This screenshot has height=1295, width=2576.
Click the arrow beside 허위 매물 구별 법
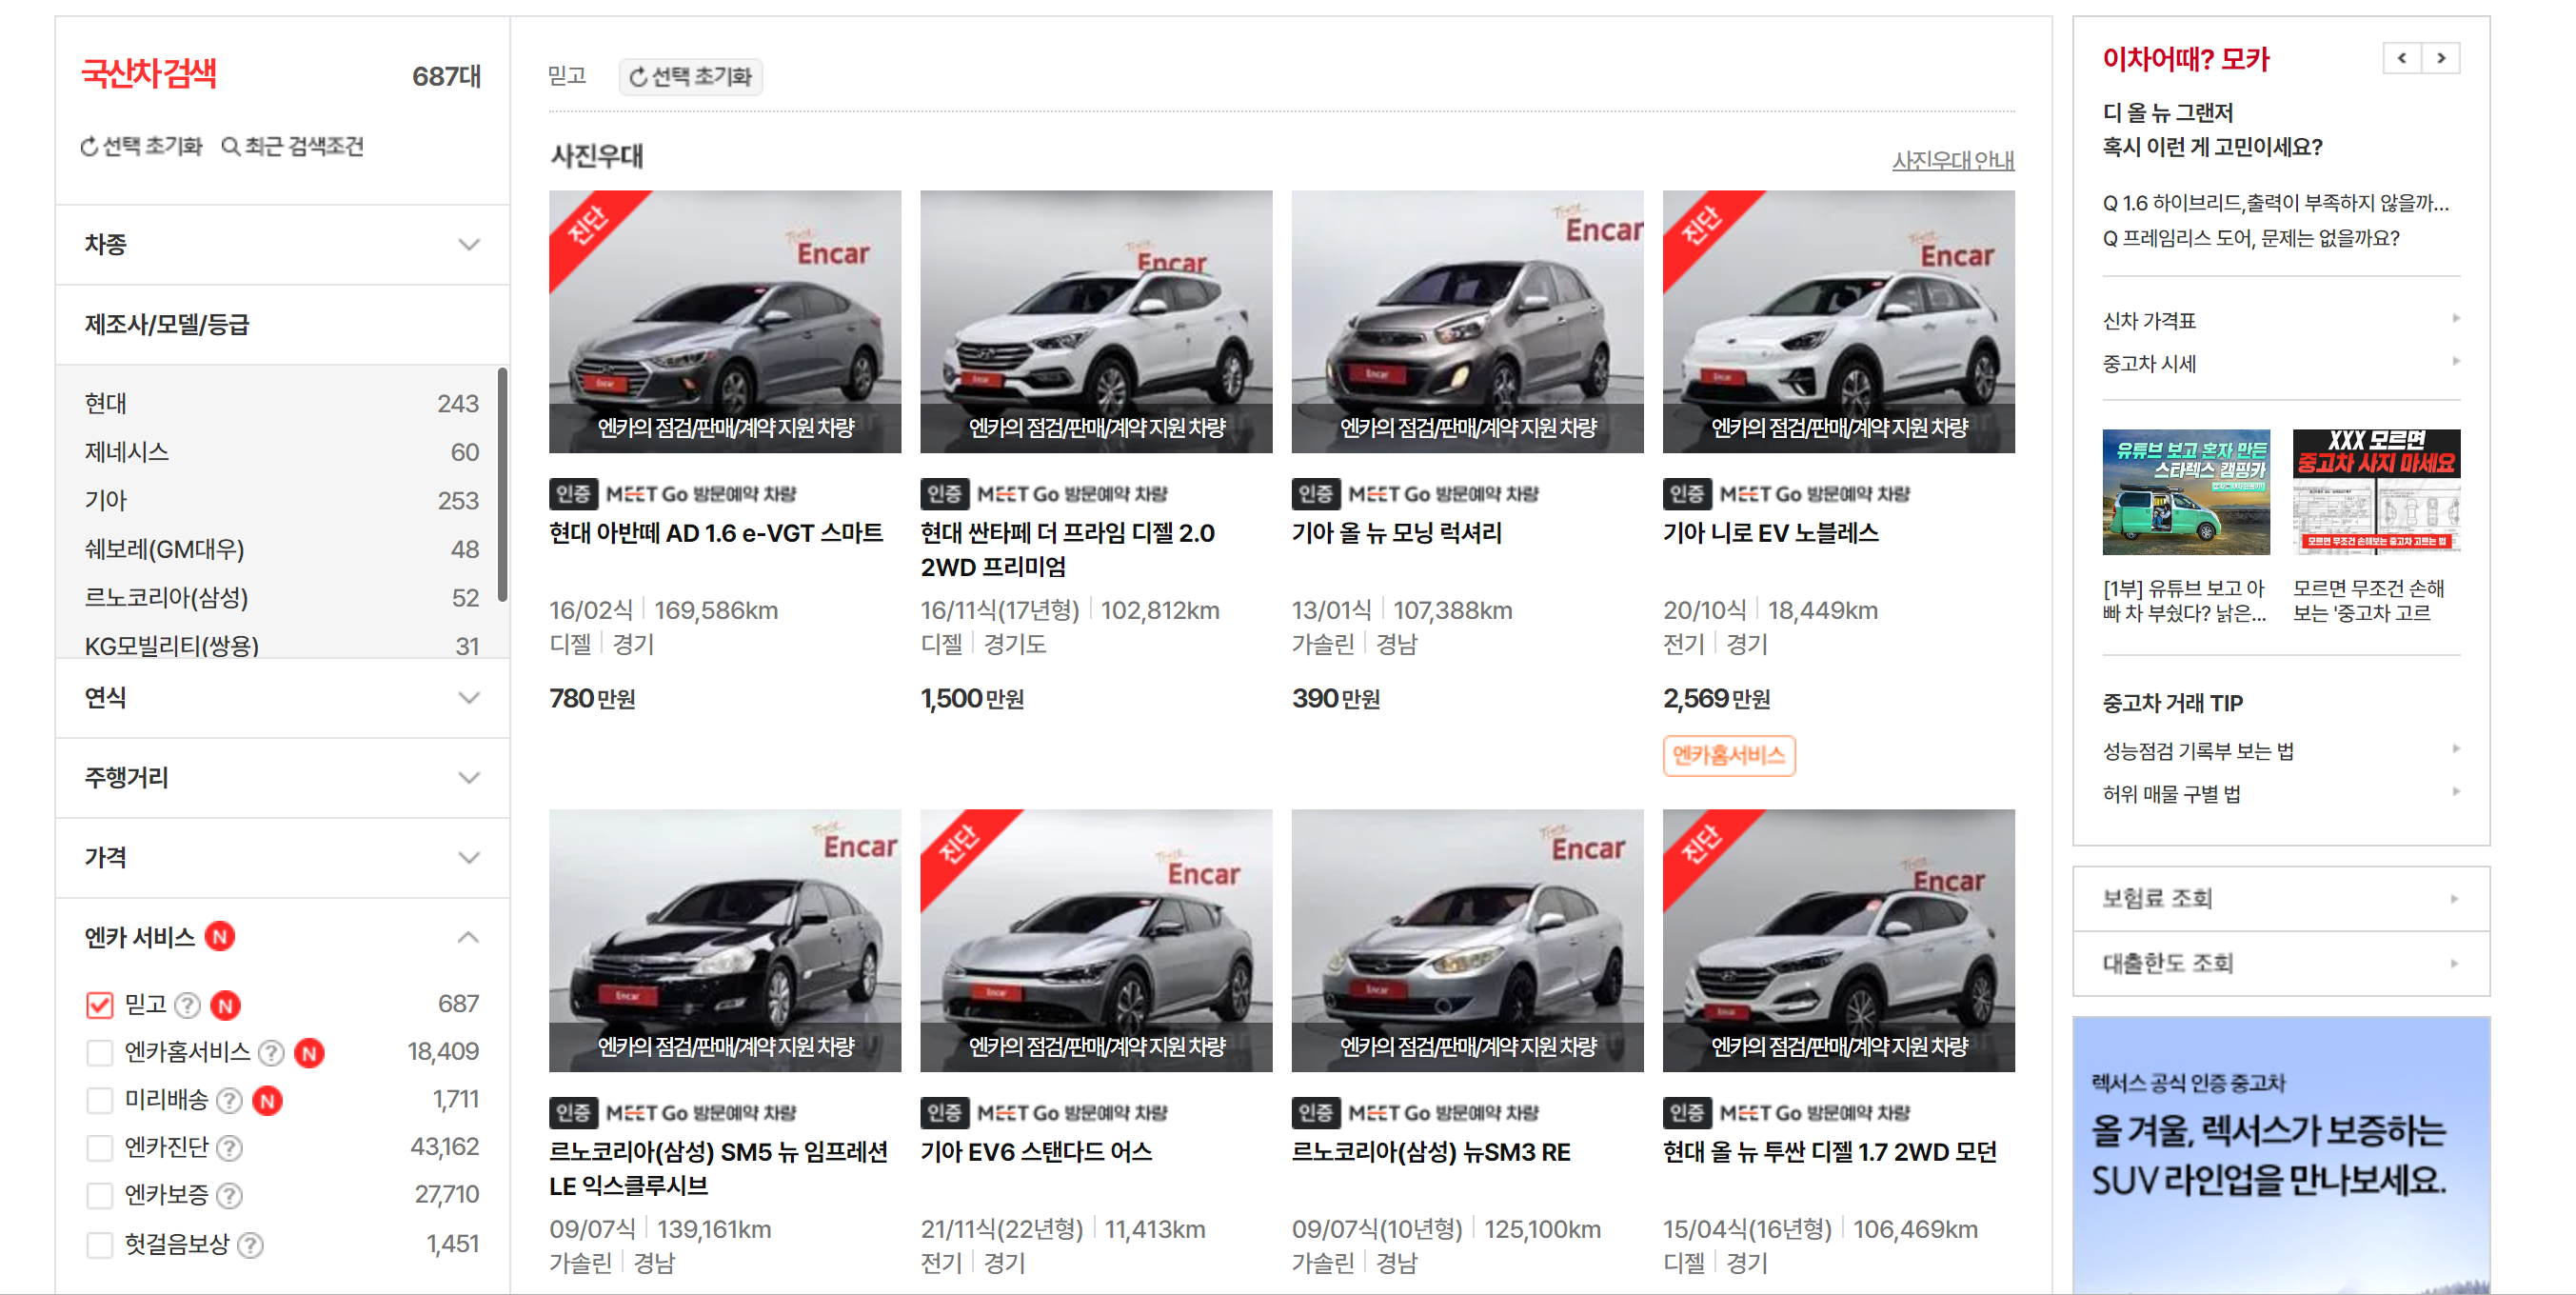[x=2456, y=792]
